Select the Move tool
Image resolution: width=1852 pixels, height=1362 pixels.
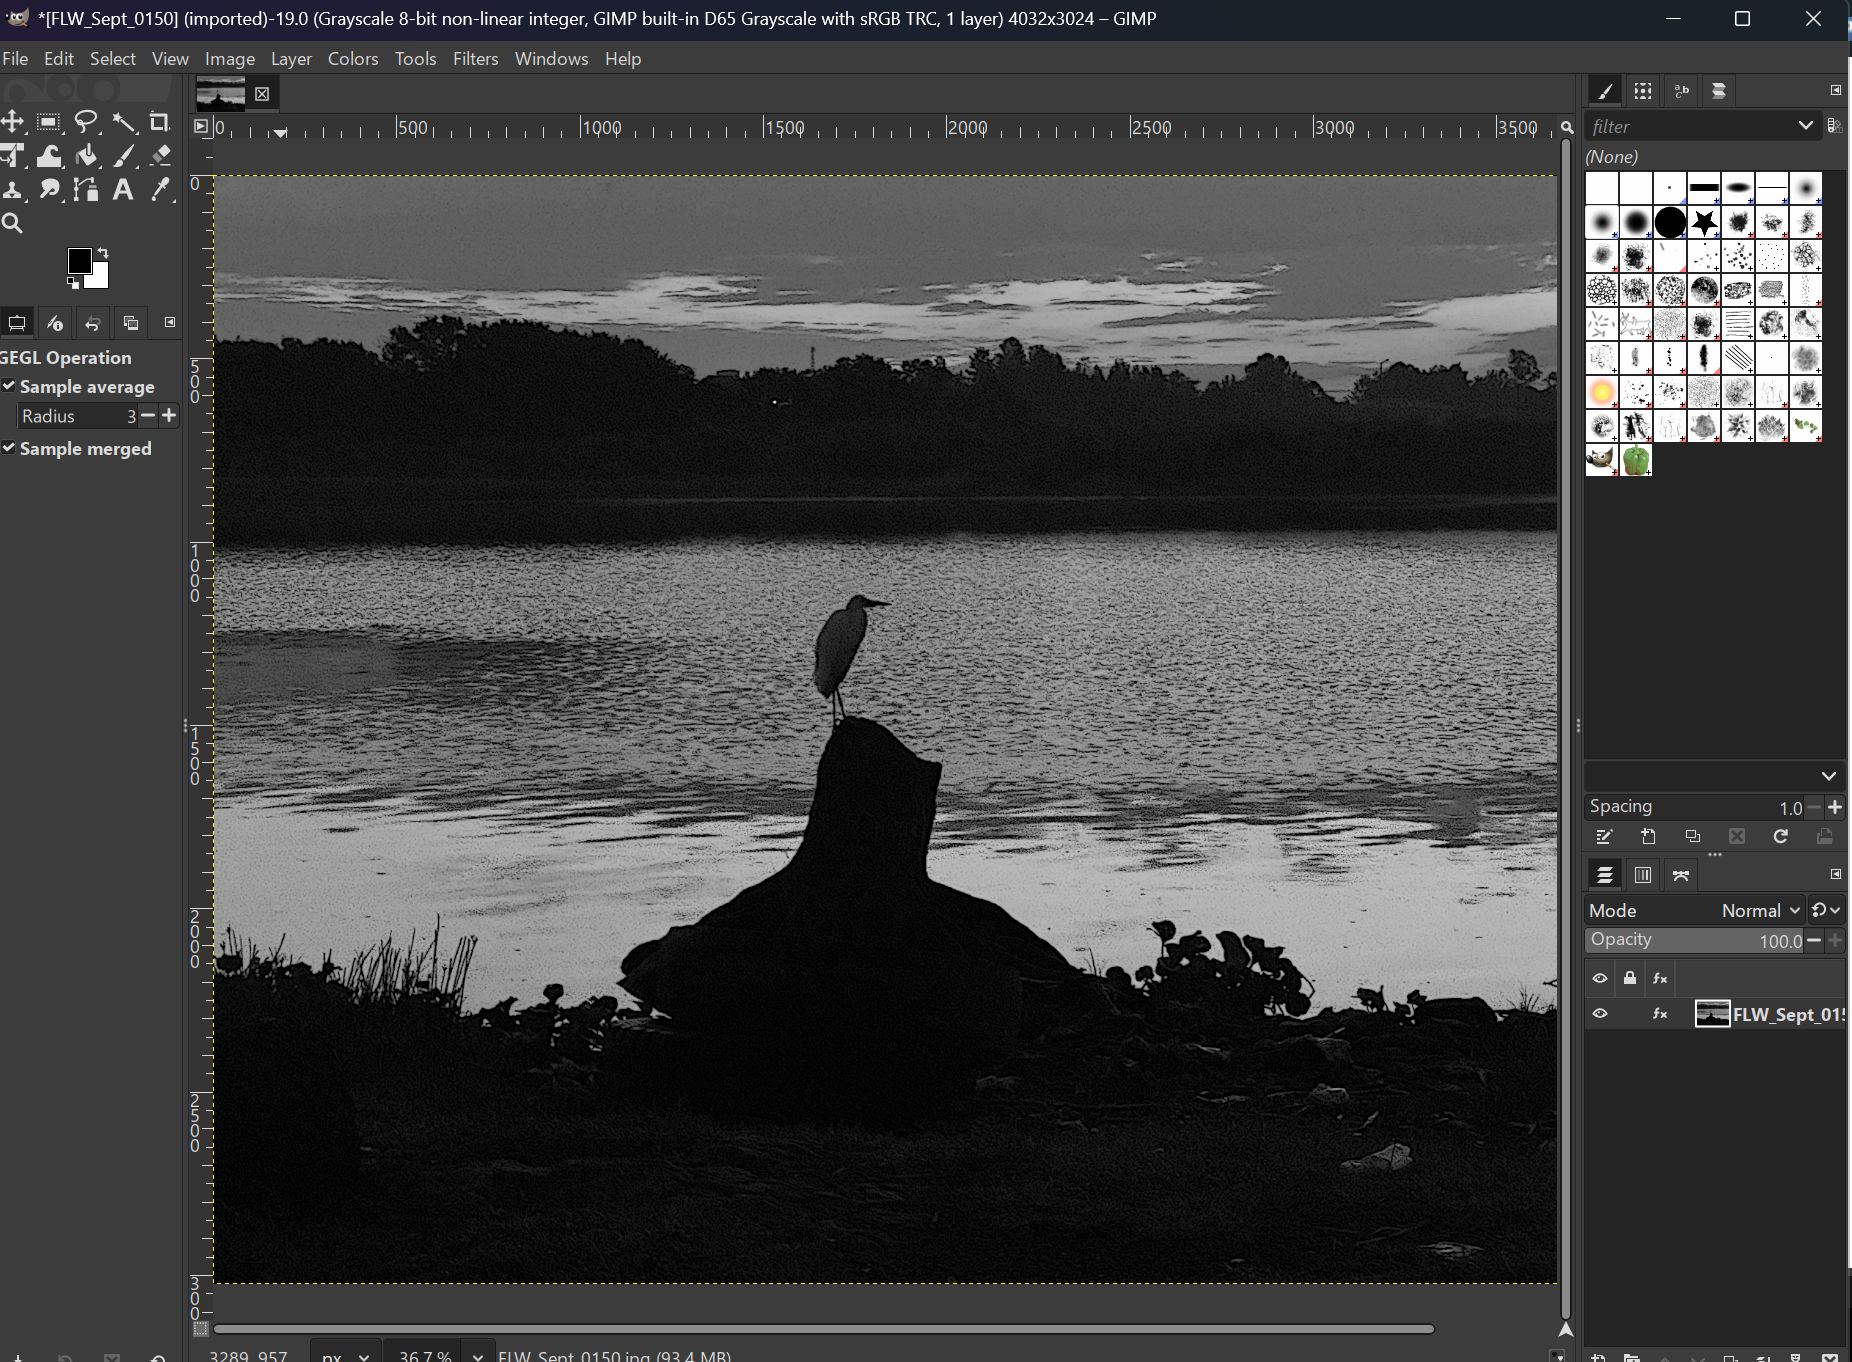coord(12,122)
